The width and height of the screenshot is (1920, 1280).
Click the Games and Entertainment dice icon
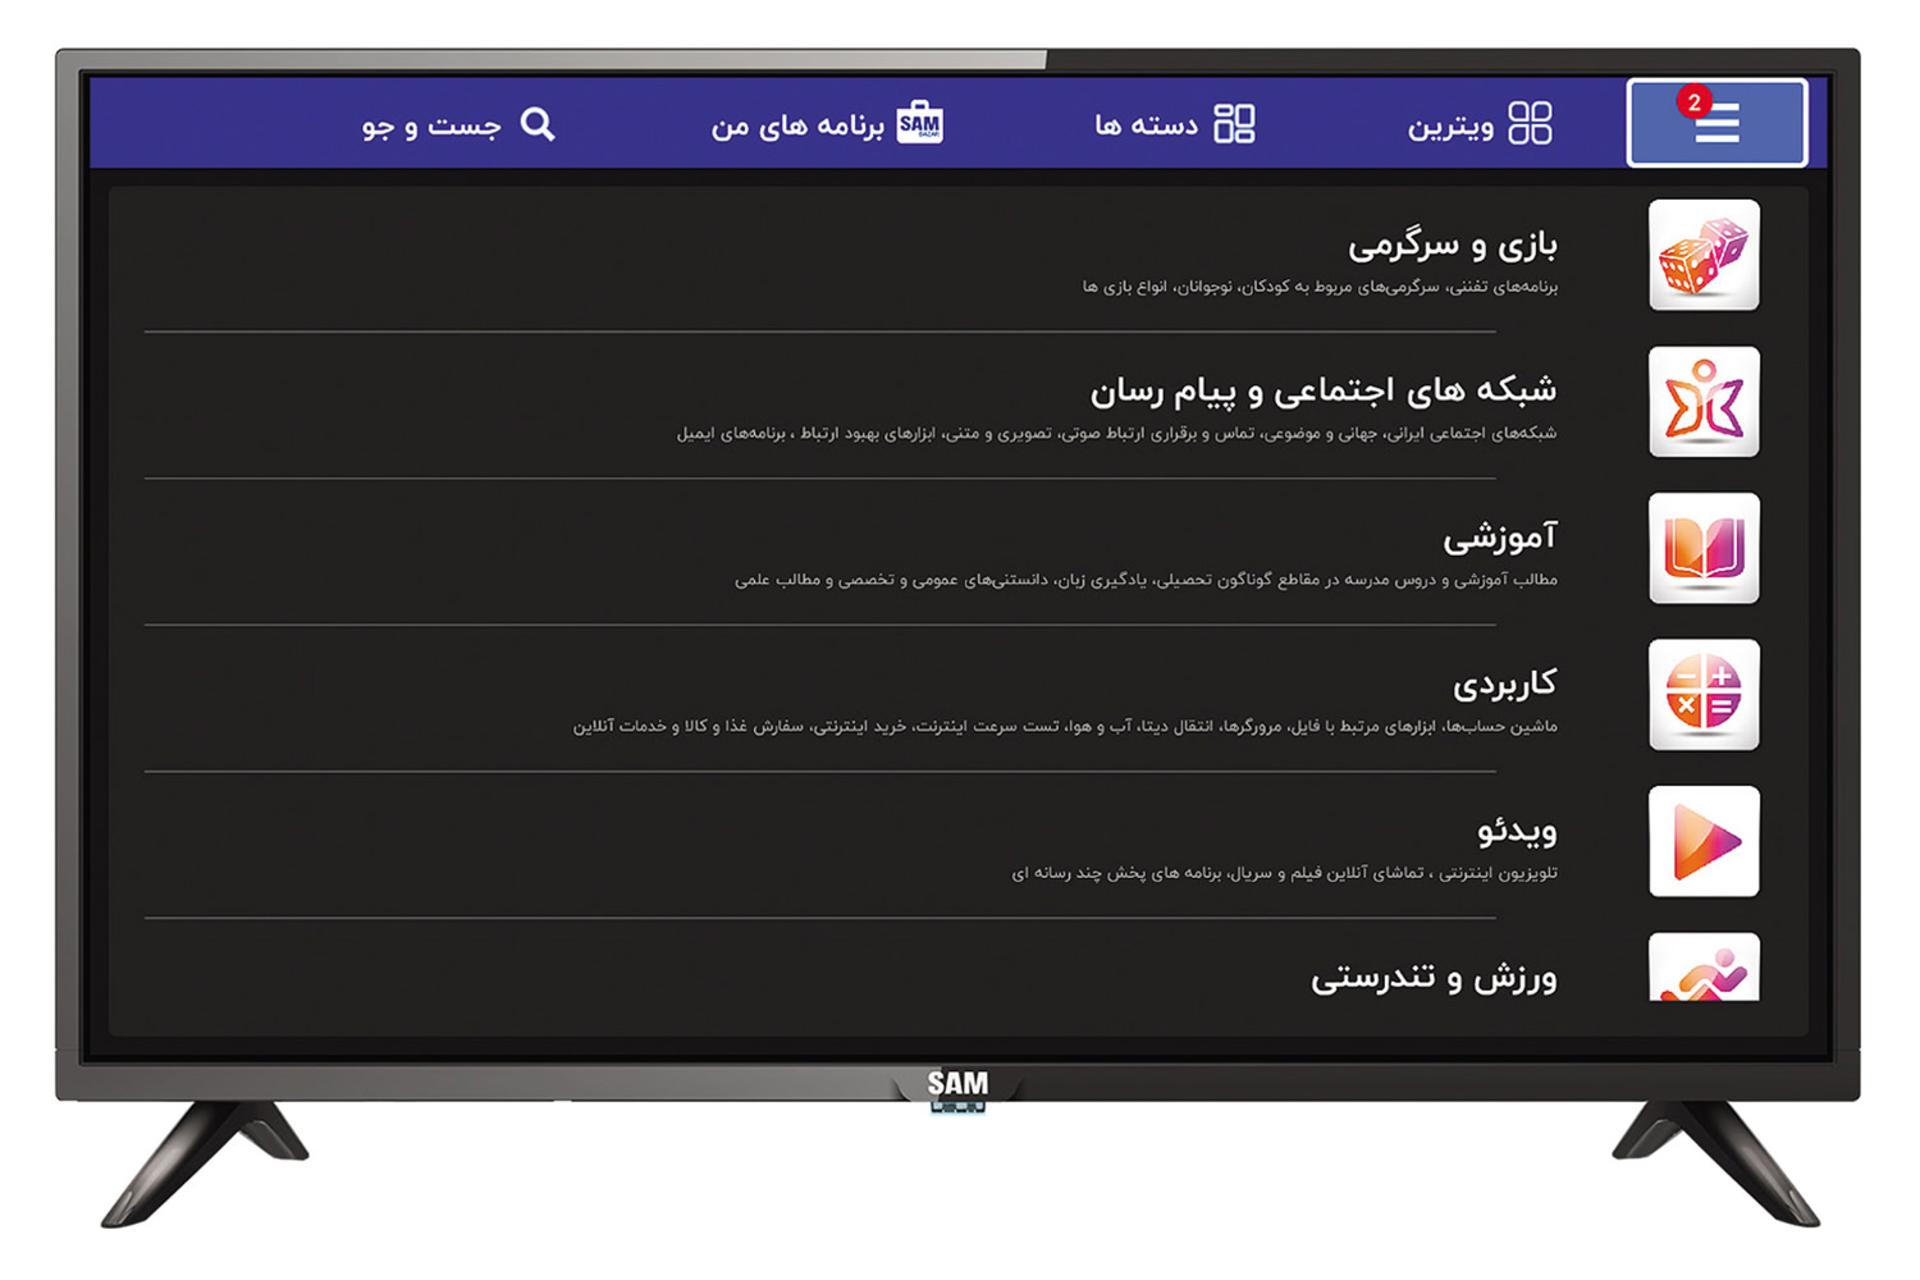click(1703, 255)
